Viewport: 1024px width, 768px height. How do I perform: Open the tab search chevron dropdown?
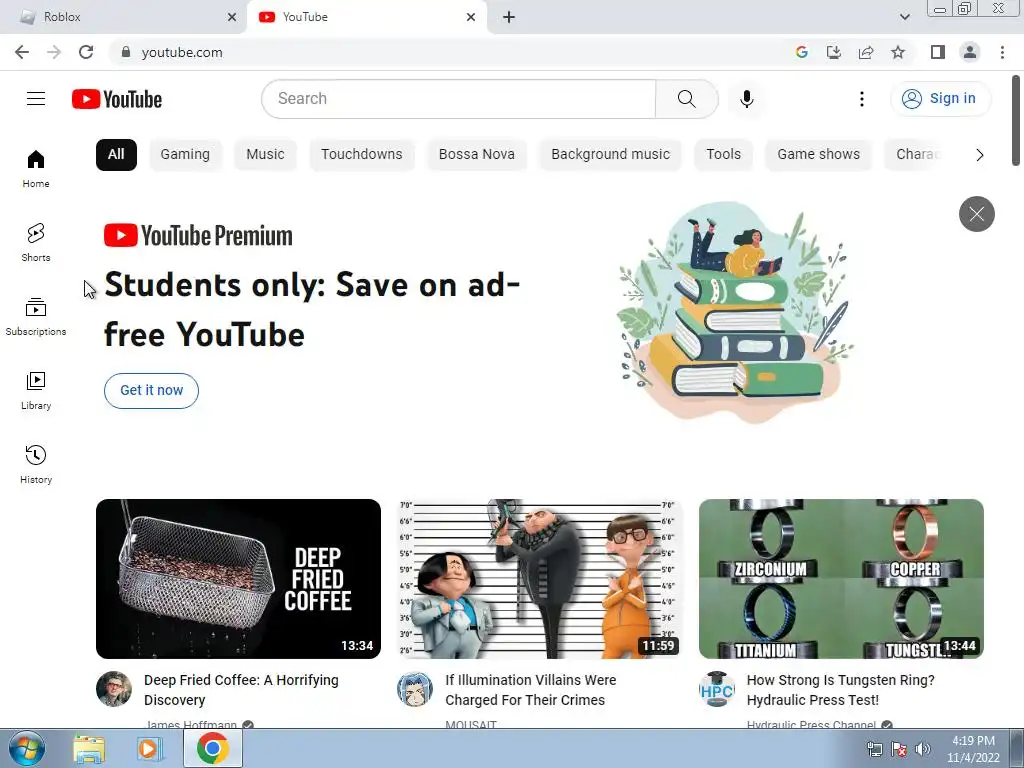(x=904, y=17)
